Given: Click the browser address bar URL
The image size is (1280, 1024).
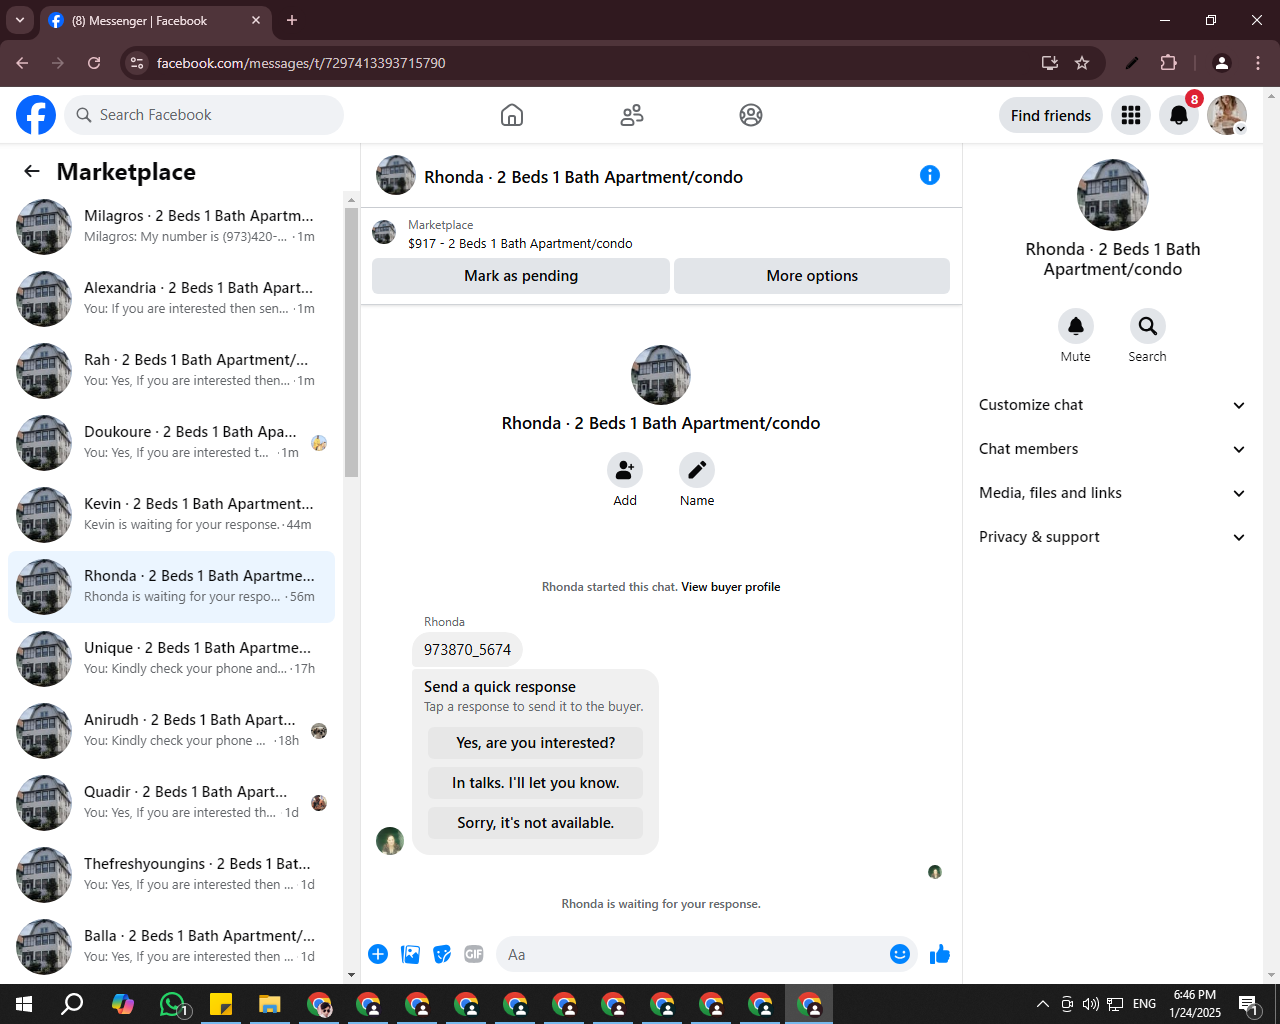Looking at the screenshot, I should [301, 63].
